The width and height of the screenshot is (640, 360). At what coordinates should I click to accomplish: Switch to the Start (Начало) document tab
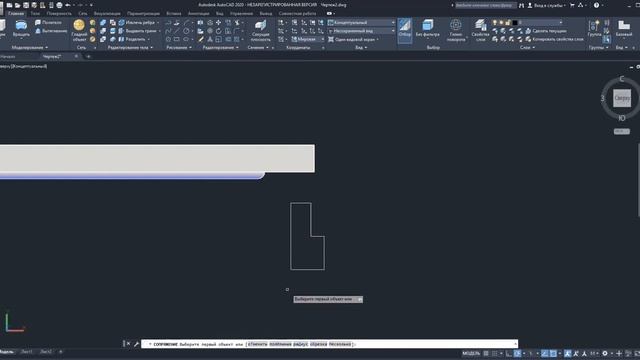8,56
